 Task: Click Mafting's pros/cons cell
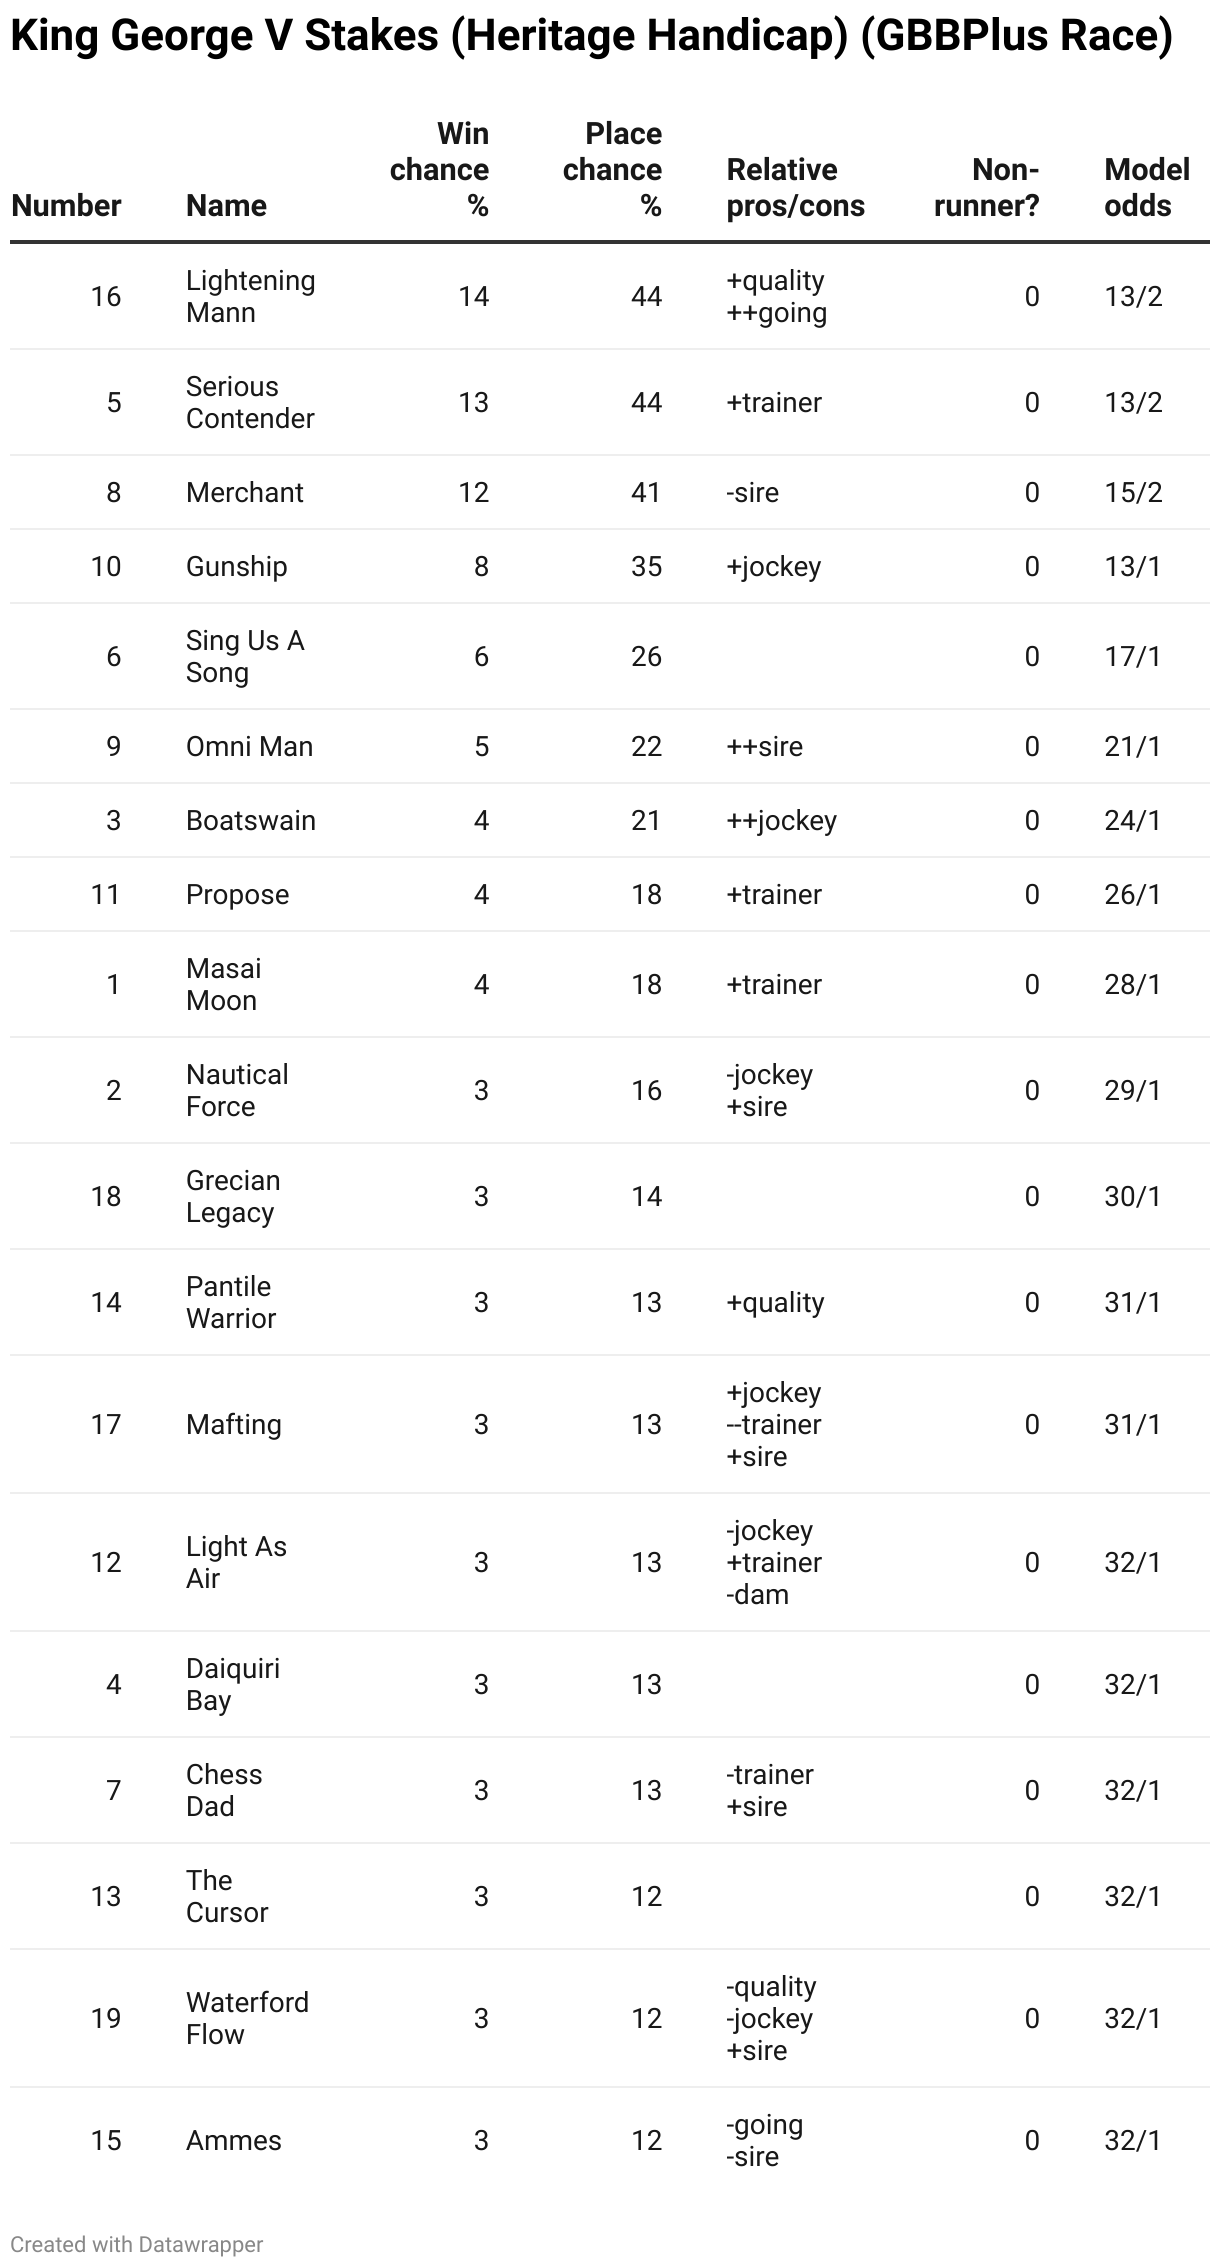click(774, 1424)
